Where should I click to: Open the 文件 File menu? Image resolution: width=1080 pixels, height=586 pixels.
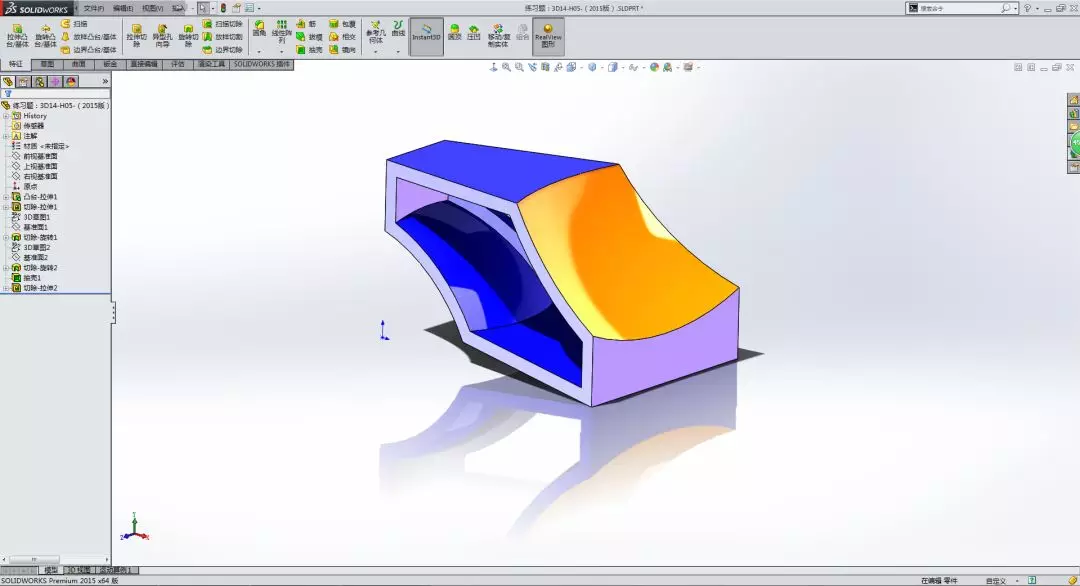pos(94,8)
